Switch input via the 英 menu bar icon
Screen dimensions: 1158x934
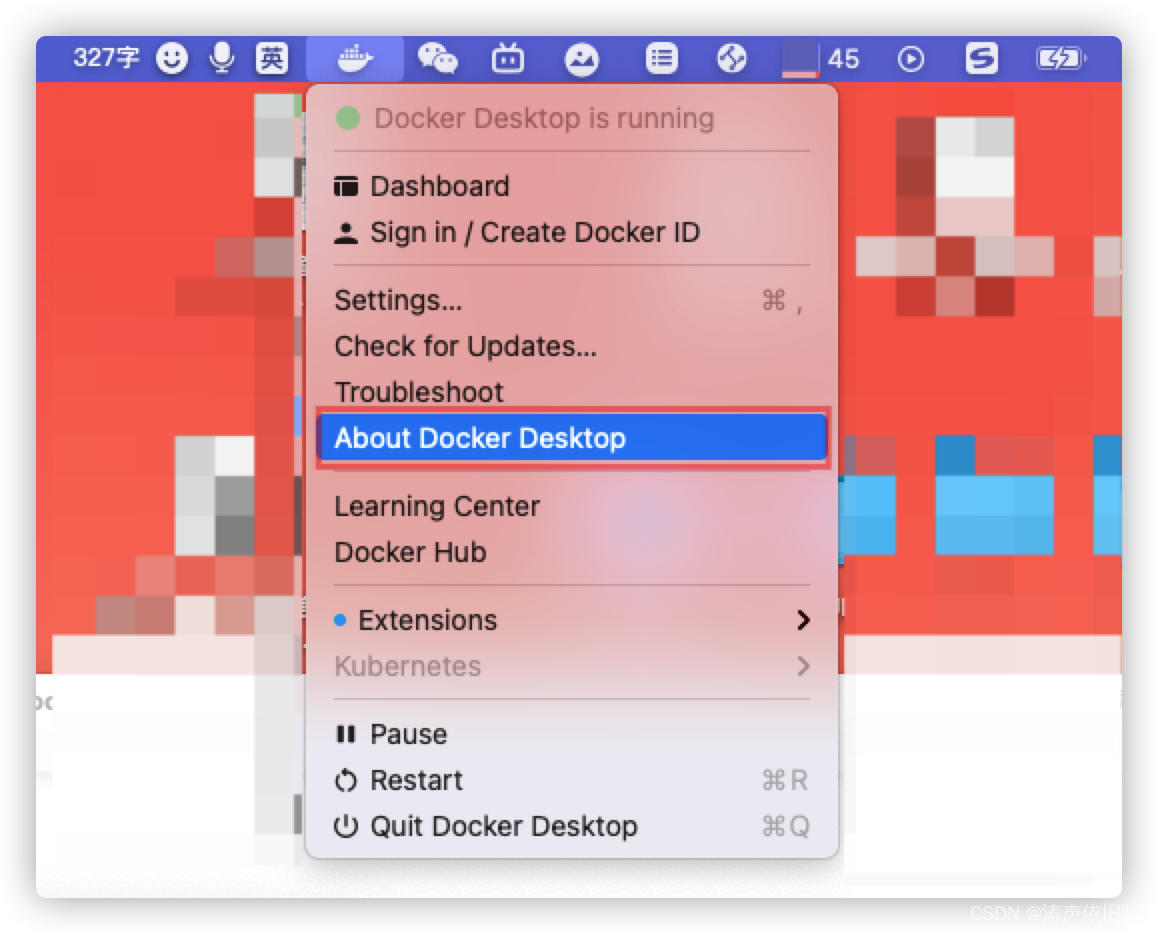click(x=272, y=58)
